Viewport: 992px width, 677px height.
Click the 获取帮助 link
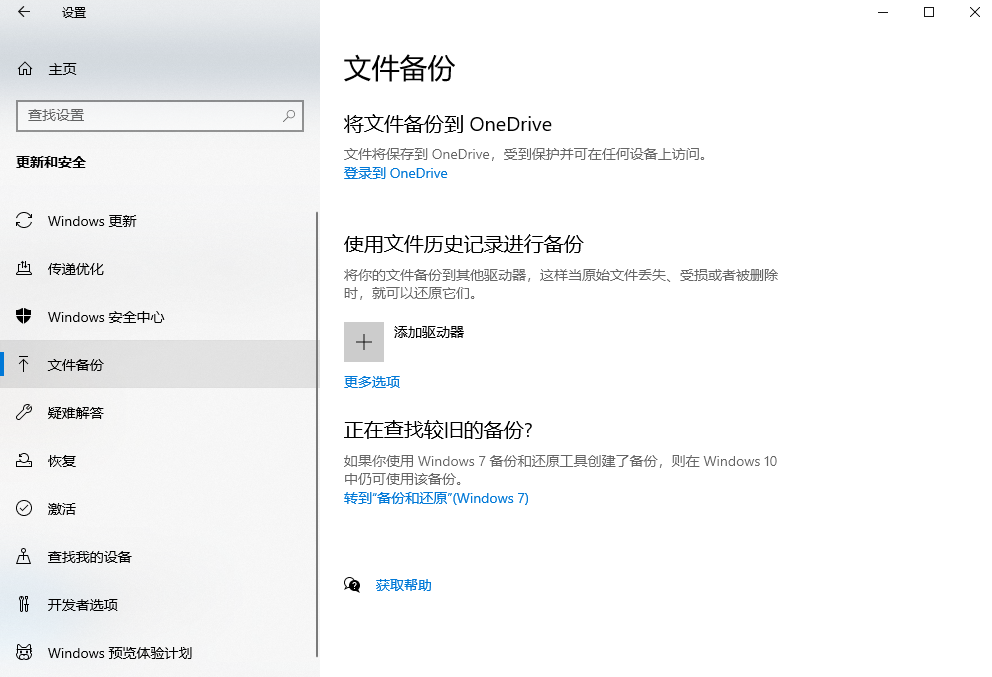coord(404,585)
